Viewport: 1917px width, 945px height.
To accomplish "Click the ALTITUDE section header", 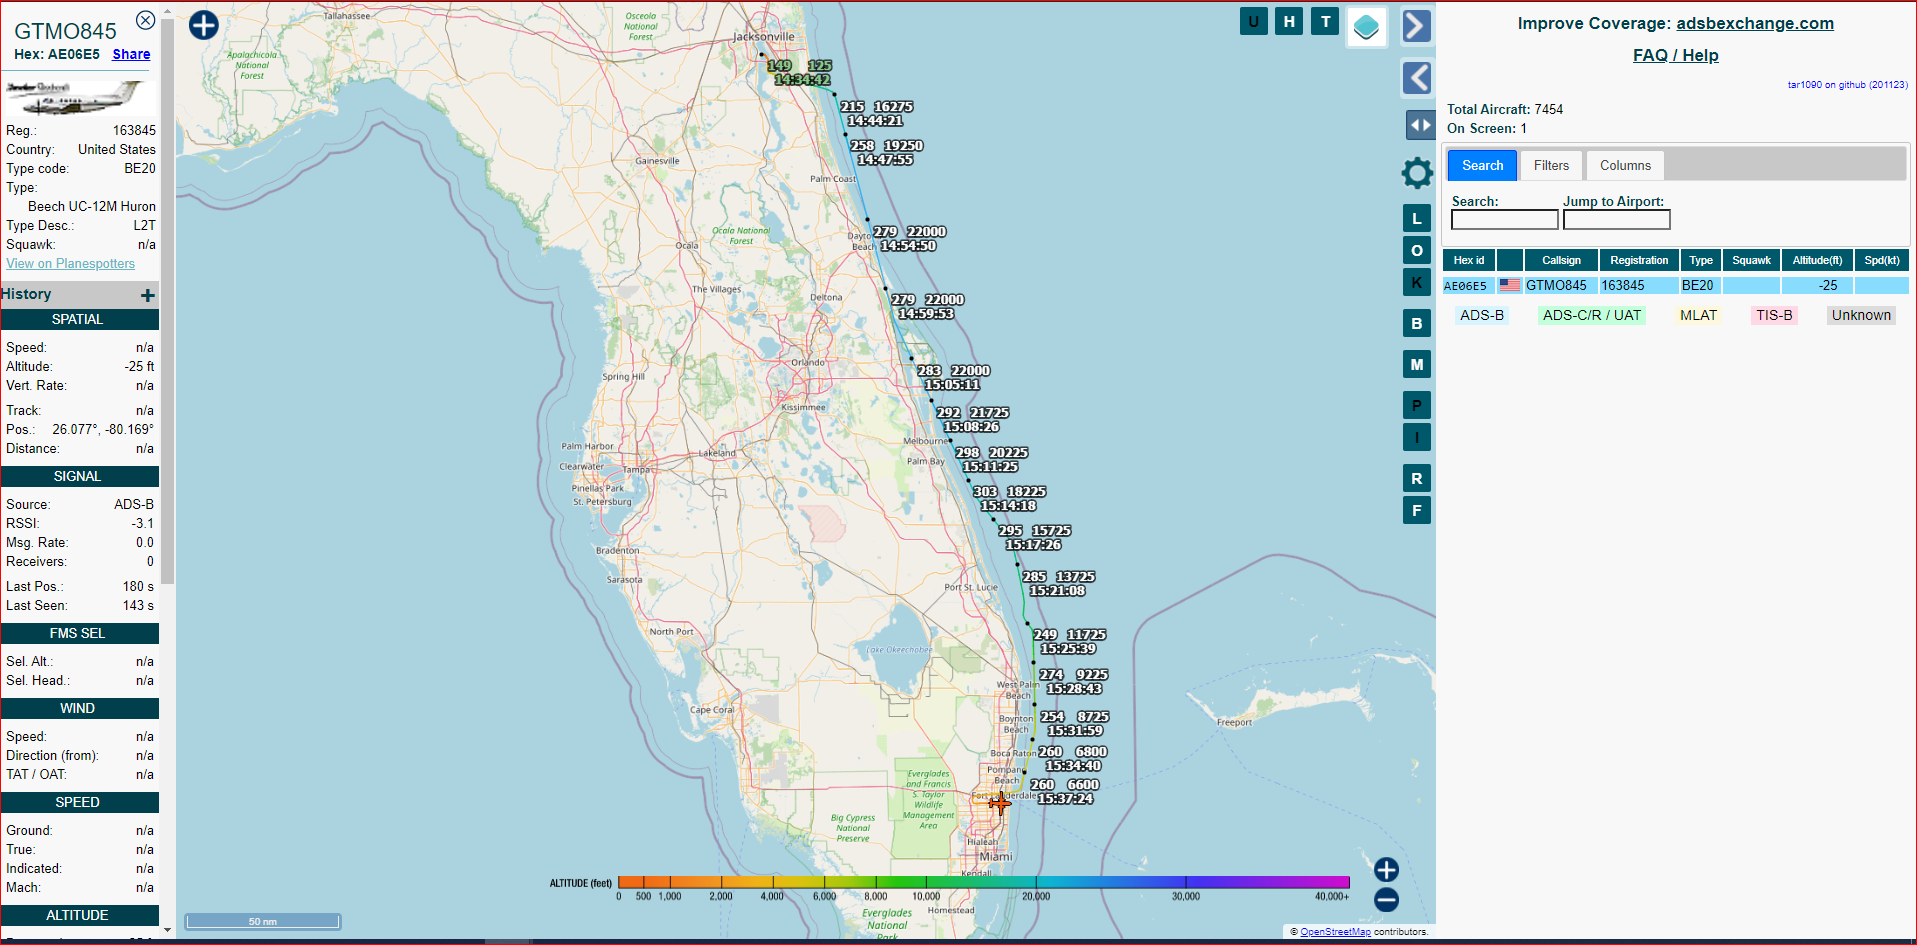I will pos(79,915).
